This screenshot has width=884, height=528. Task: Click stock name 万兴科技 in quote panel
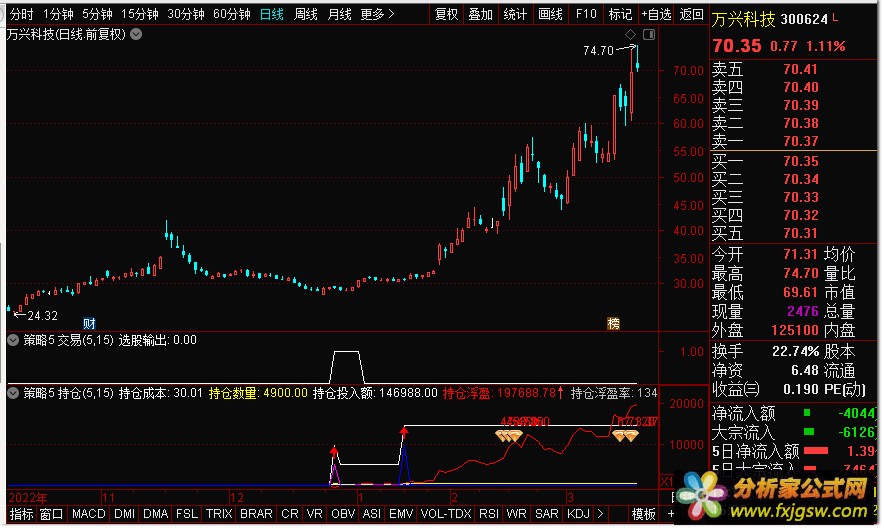(743, 20)
